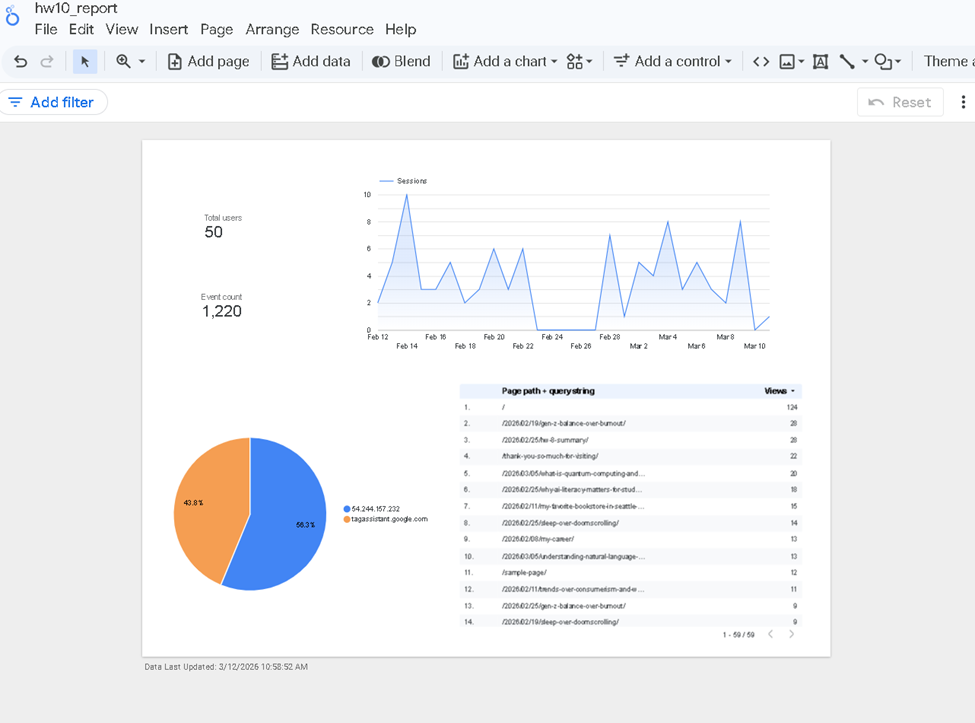Viewport: 975px width, 723px height.
Task: Click the URL embed code icon
Action: pos(761,62)
